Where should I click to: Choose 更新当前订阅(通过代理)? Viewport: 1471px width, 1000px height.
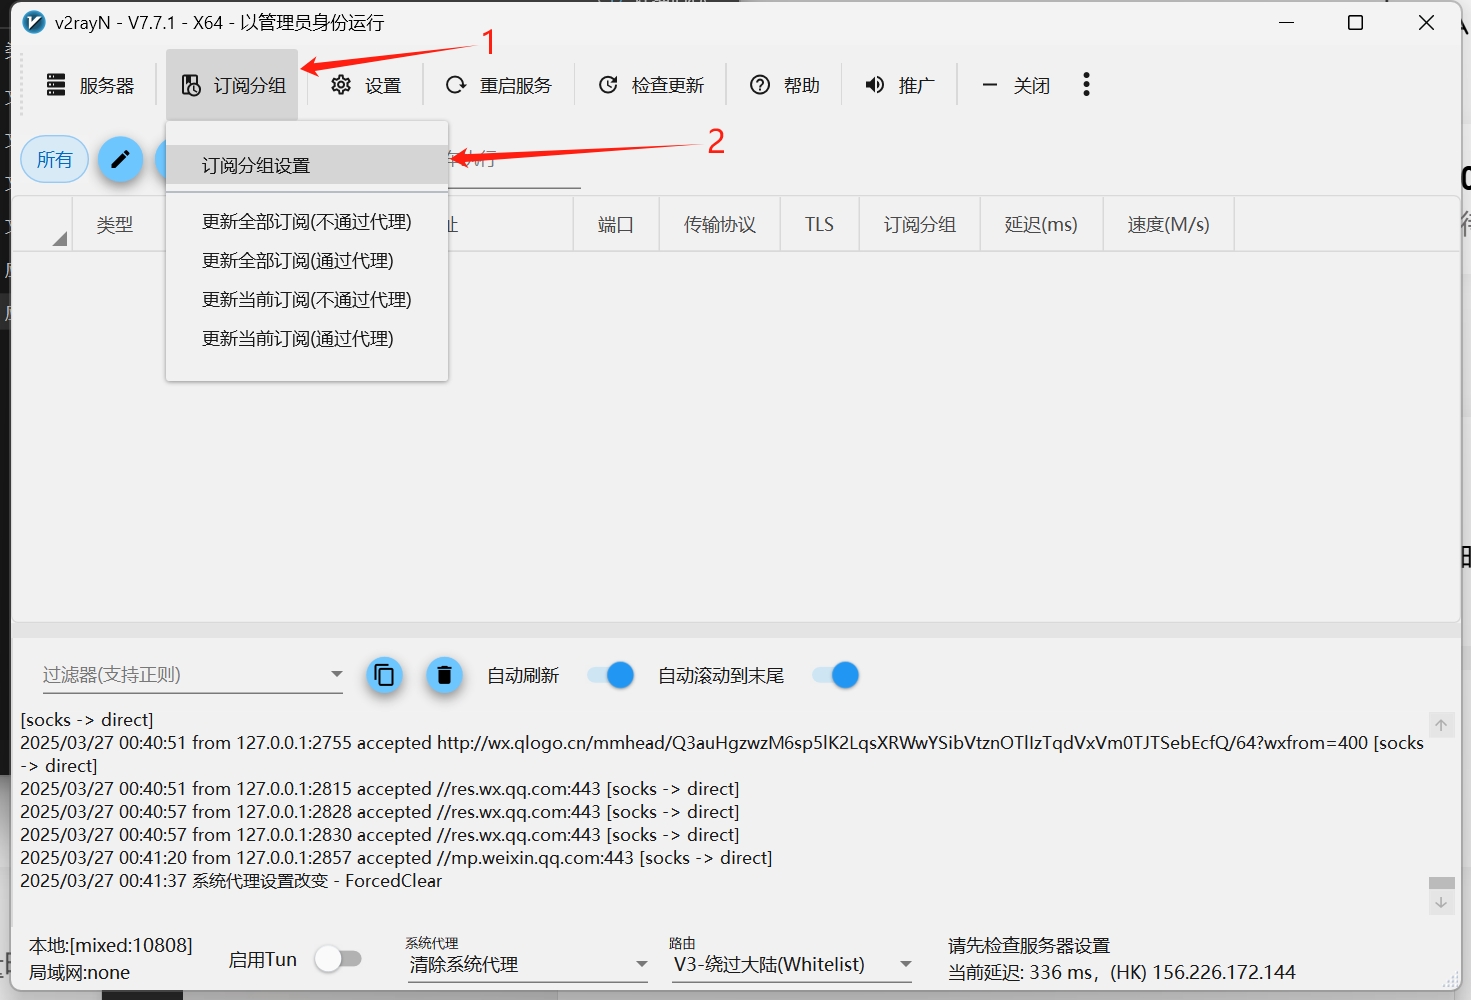pyautogui.click(x=307, y=339)
